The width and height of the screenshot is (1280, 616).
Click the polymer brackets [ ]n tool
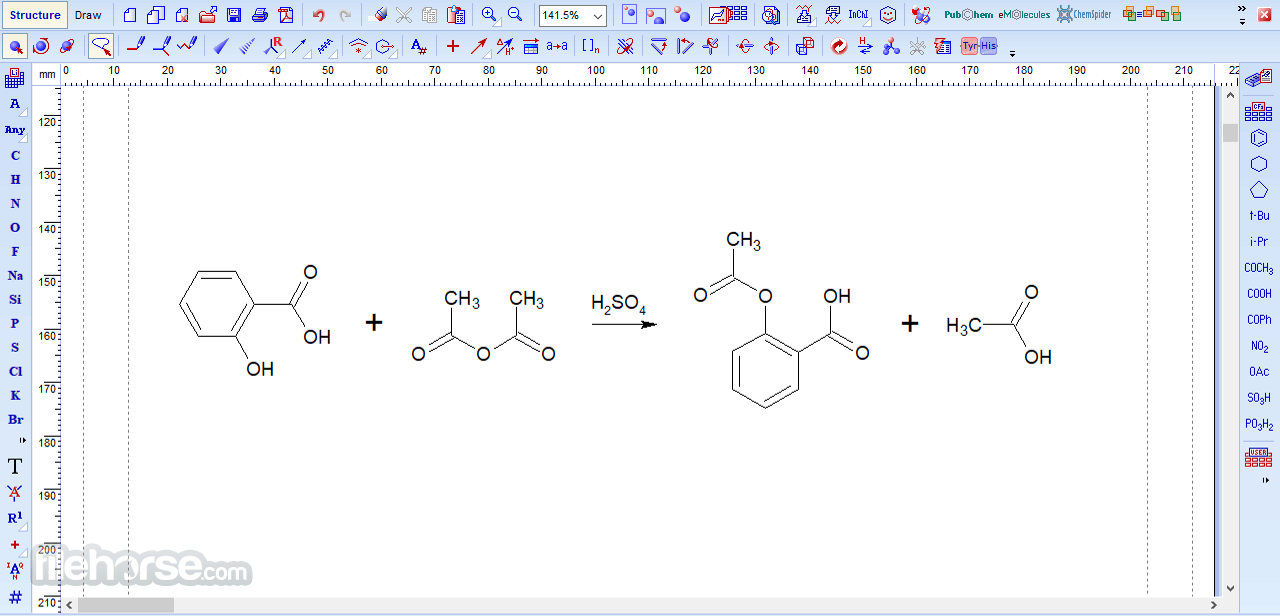591,46
